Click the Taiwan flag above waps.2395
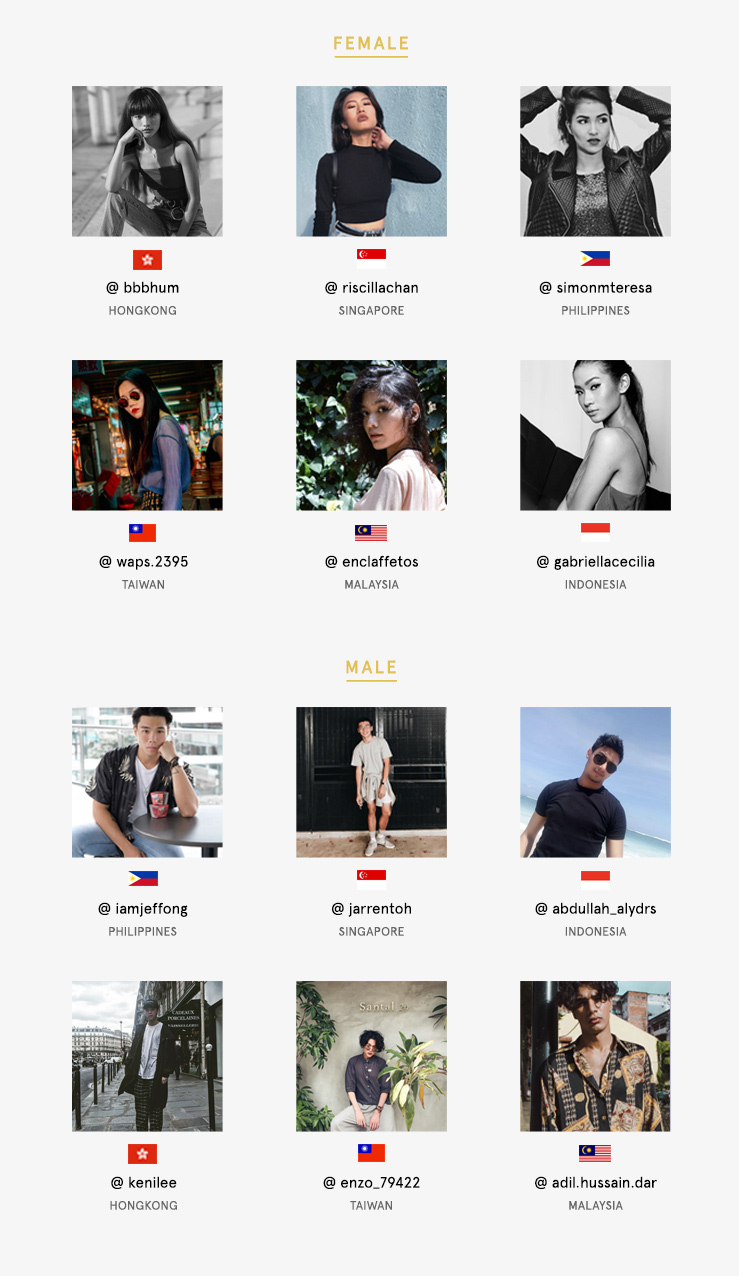 coord(142,533)
